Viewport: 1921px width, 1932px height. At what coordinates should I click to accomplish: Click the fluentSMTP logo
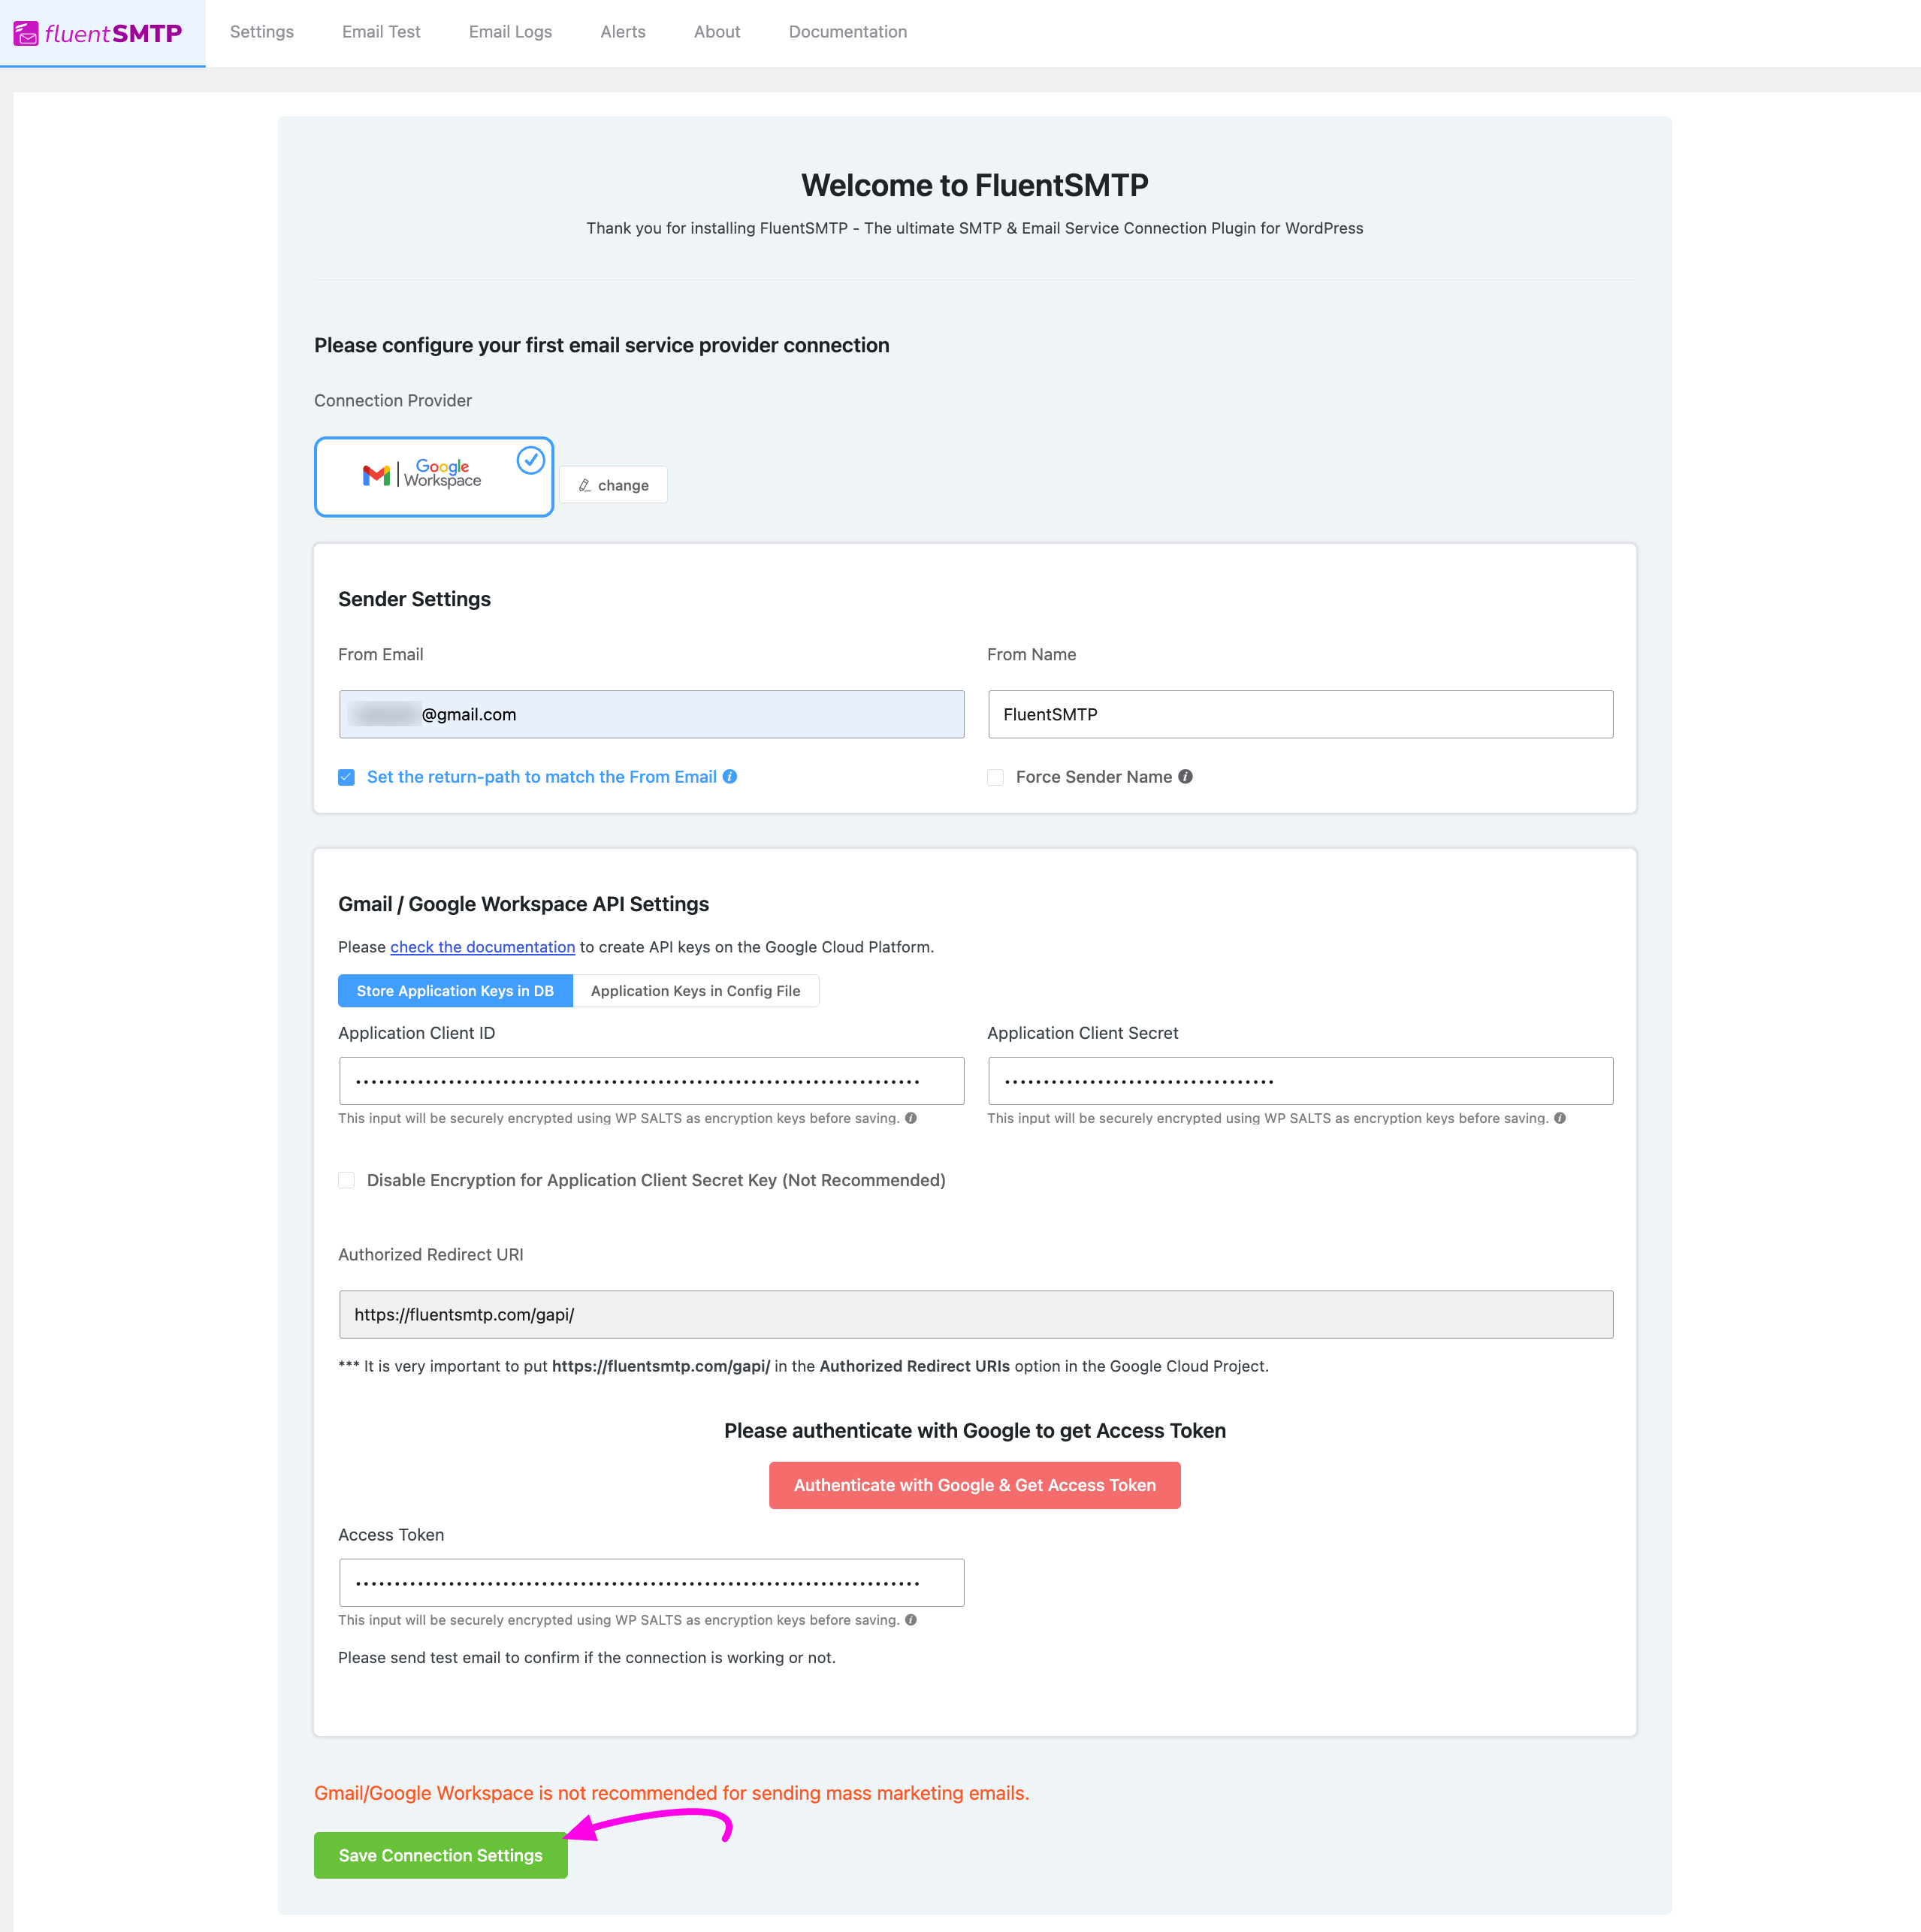(98, 33)
